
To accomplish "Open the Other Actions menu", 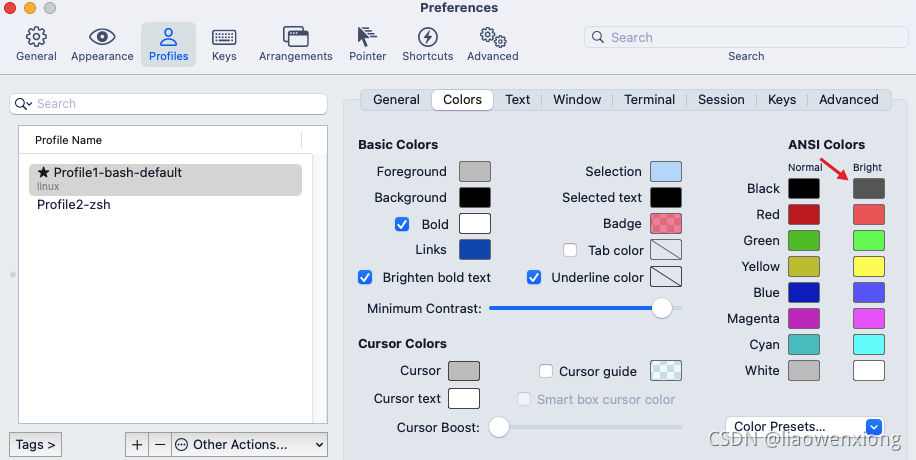I will click(x=249, y=445).
